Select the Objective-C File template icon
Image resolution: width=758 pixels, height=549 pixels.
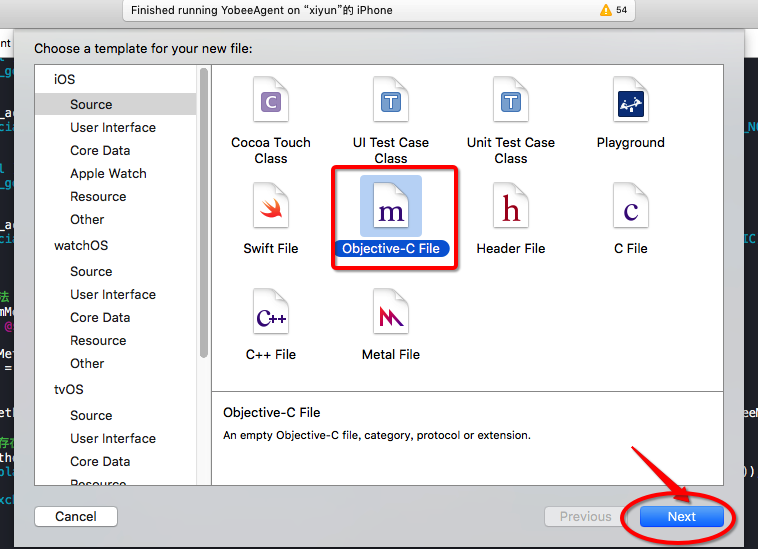tap(391, 206)
